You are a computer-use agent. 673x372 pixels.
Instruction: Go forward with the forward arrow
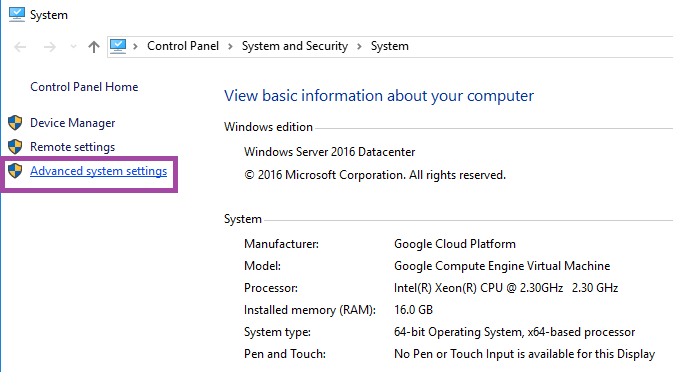point(50,46)
